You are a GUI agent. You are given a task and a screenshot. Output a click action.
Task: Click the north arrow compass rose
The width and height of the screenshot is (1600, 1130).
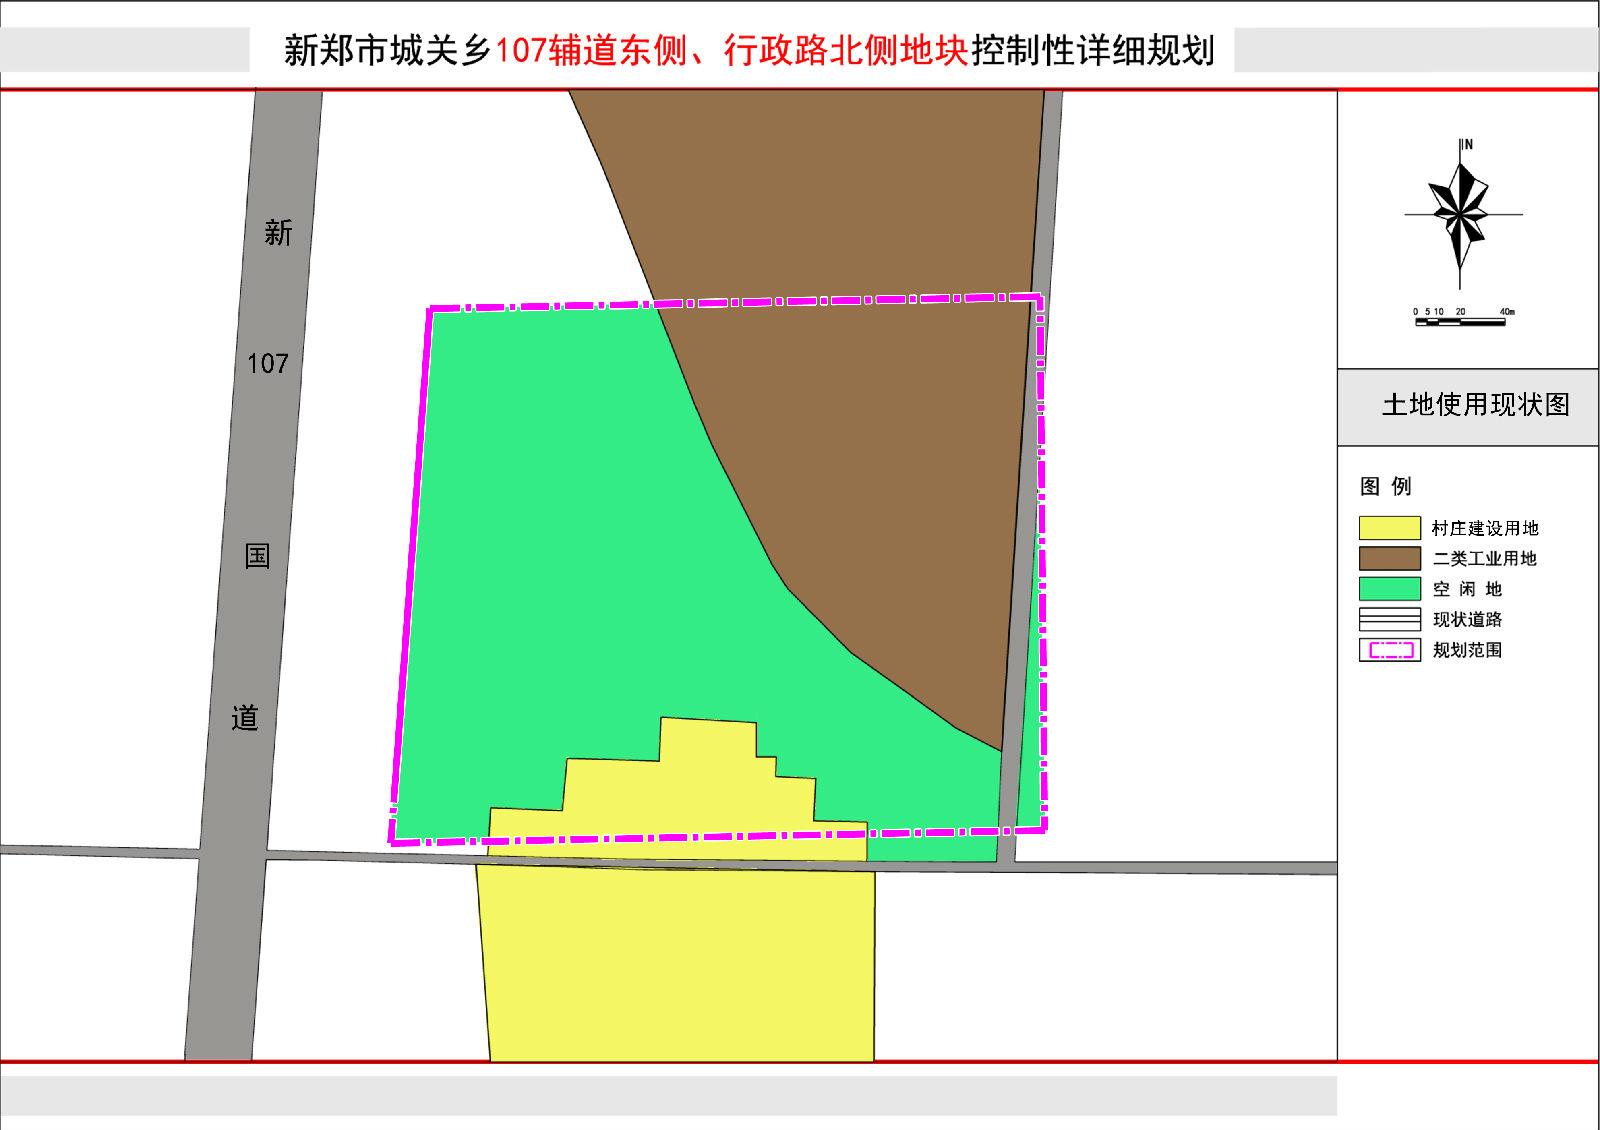coord(1460,213)
